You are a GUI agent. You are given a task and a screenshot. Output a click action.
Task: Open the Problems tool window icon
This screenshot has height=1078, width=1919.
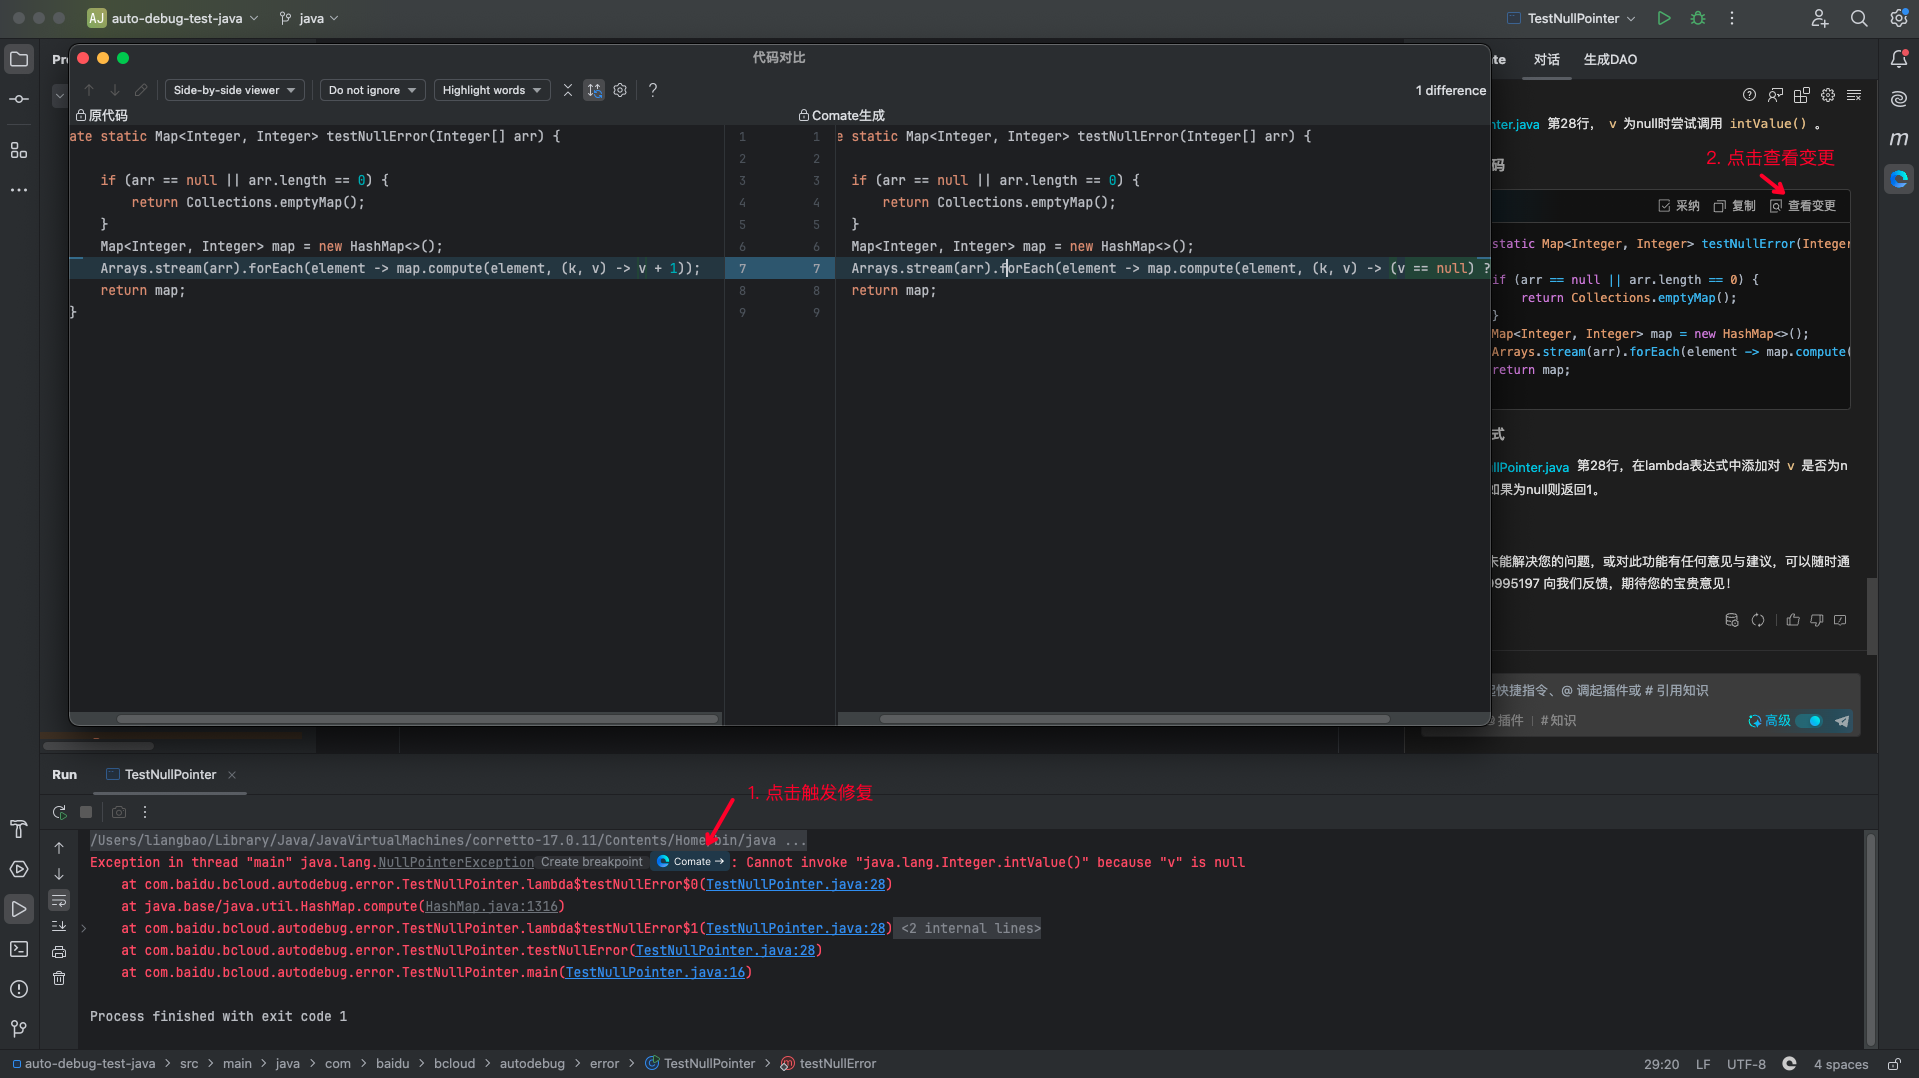(x=19, y=989)
